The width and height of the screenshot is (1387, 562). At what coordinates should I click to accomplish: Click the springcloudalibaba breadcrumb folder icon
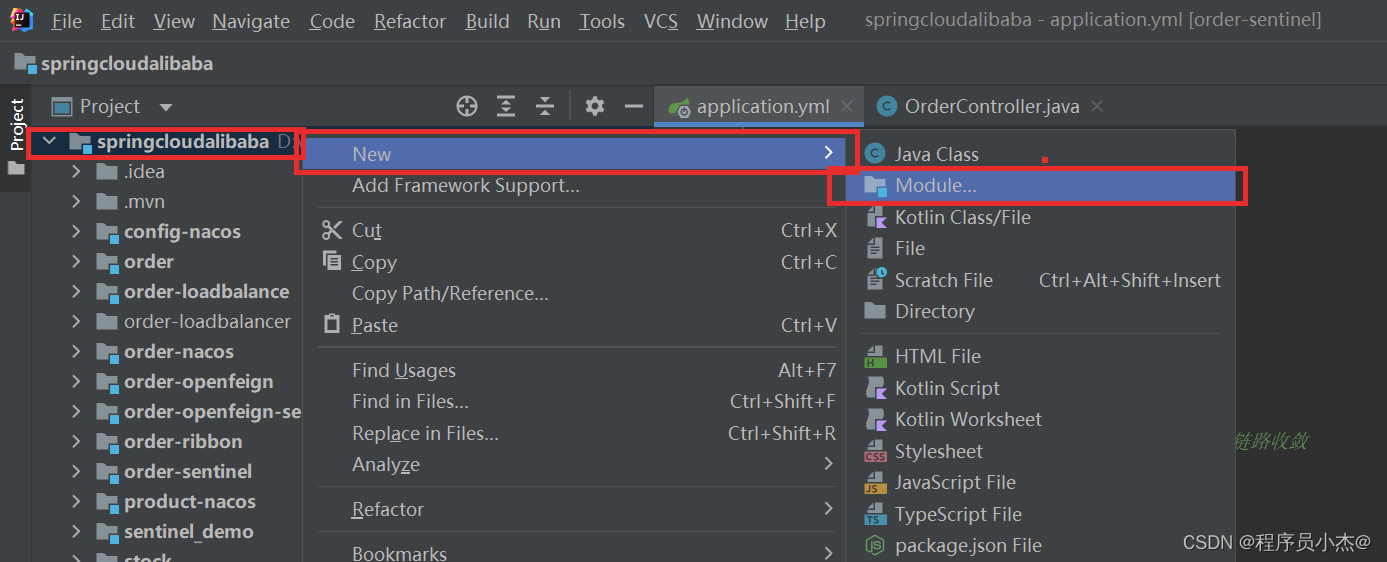[25, 64]
